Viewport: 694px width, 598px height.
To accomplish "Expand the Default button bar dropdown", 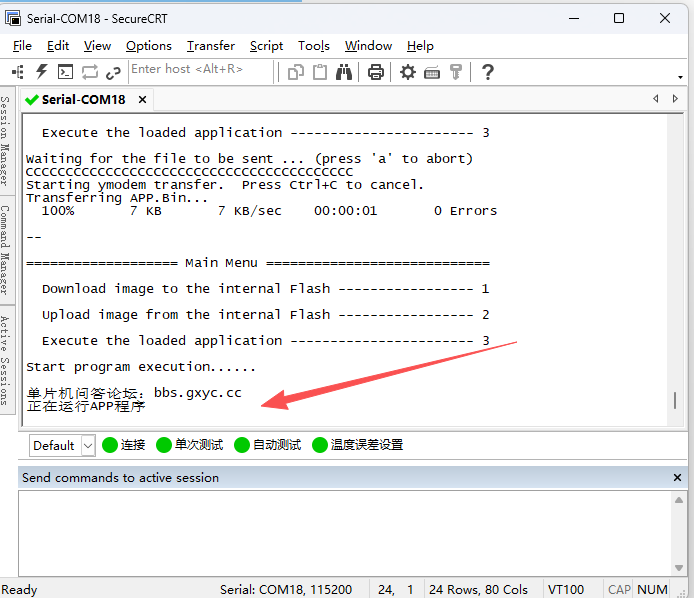I will pos(88,445).
